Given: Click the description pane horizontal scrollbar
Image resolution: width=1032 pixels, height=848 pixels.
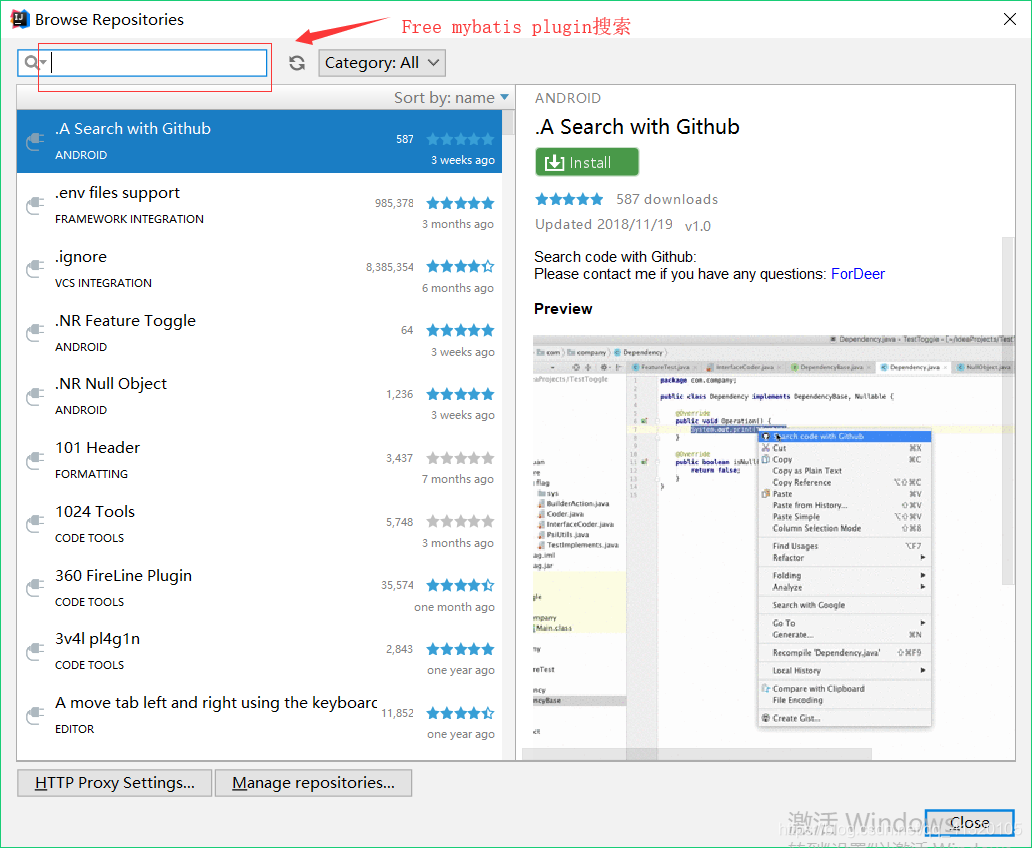Looking at the screenshot, I should [698, 754].
